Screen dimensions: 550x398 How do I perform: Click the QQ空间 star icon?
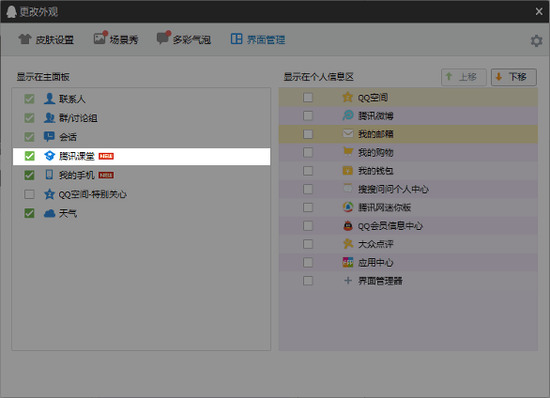pyautogui.click(x=348, y=97)
